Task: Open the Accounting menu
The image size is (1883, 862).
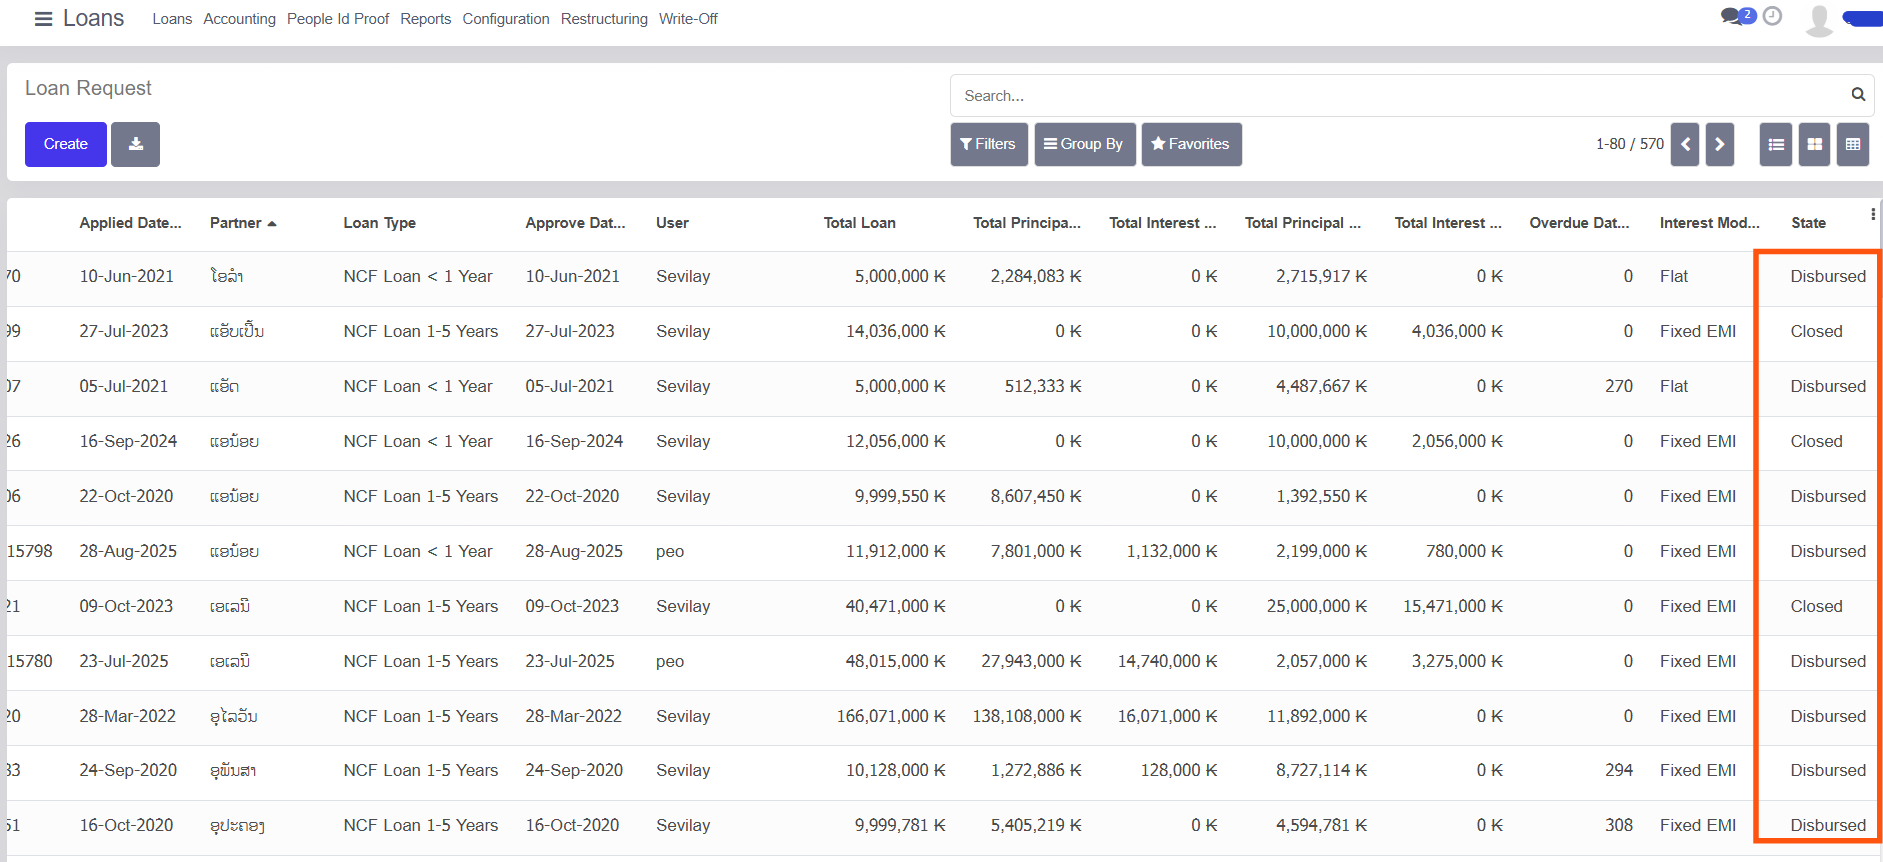Action: tap(239, 19)
